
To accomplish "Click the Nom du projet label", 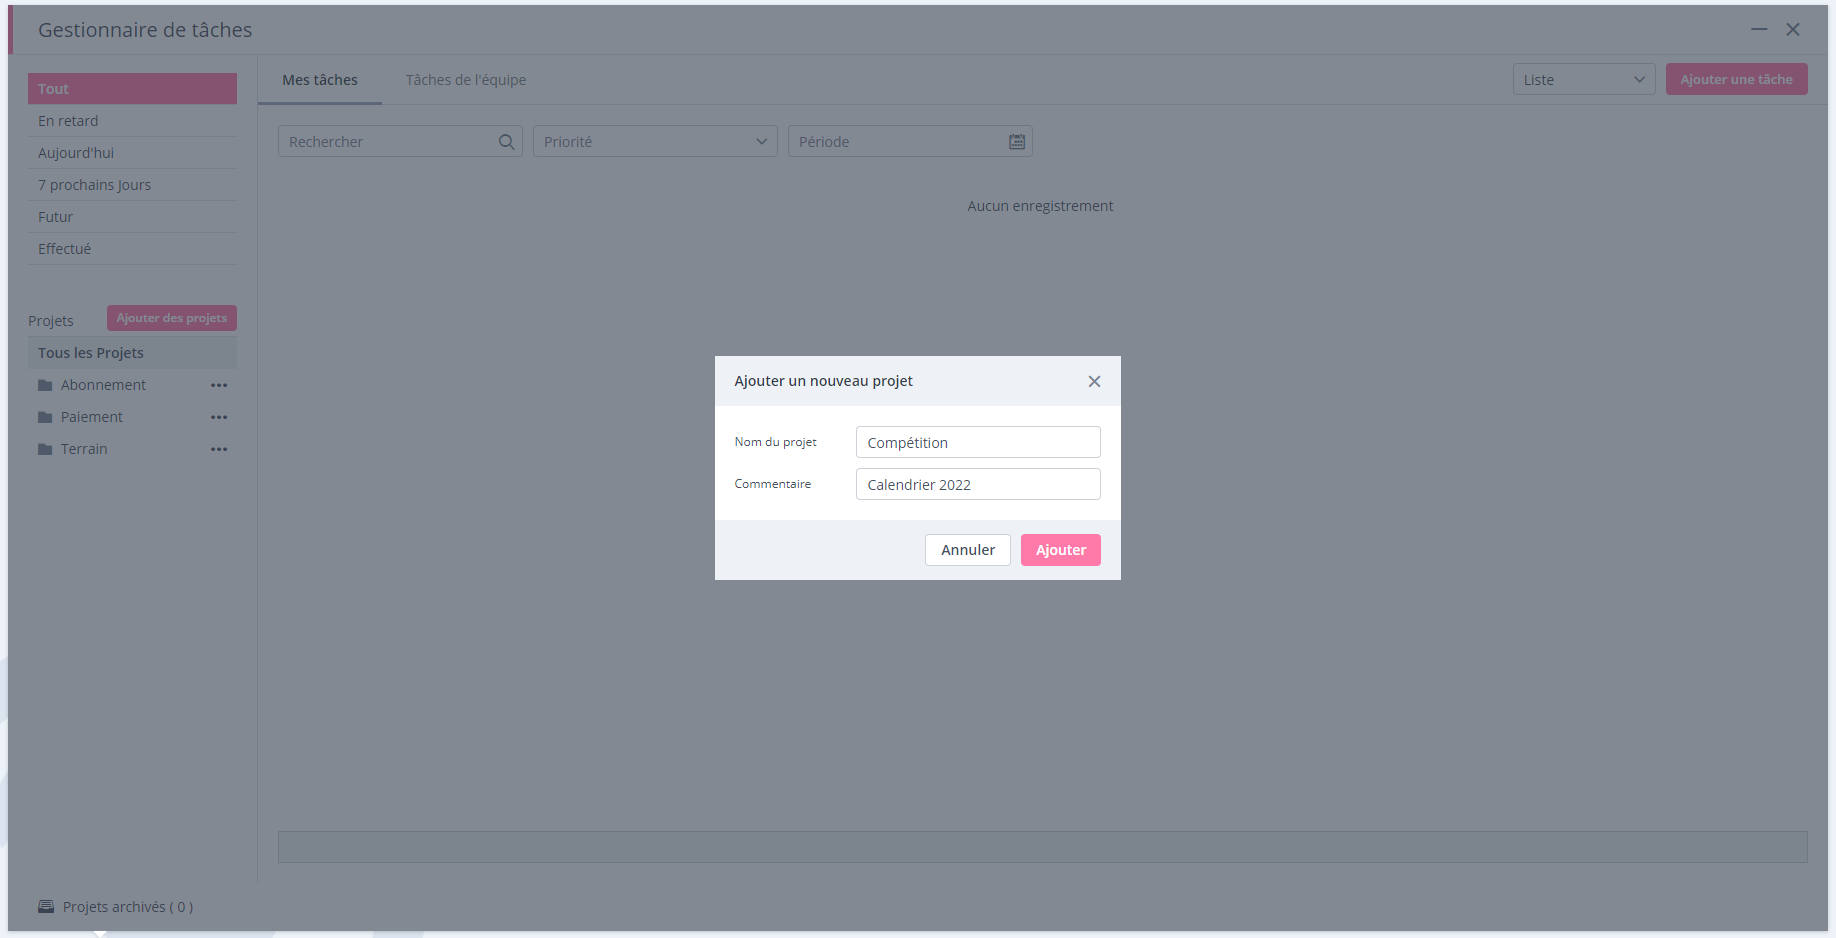I will tap(775, 442).
